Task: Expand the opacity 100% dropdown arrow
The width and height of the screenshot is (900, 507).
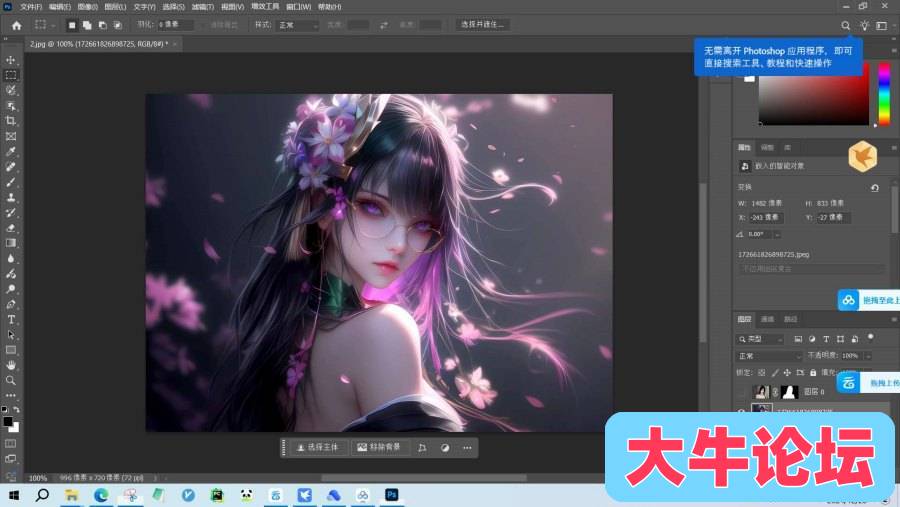Action: [x=868, y=356]
